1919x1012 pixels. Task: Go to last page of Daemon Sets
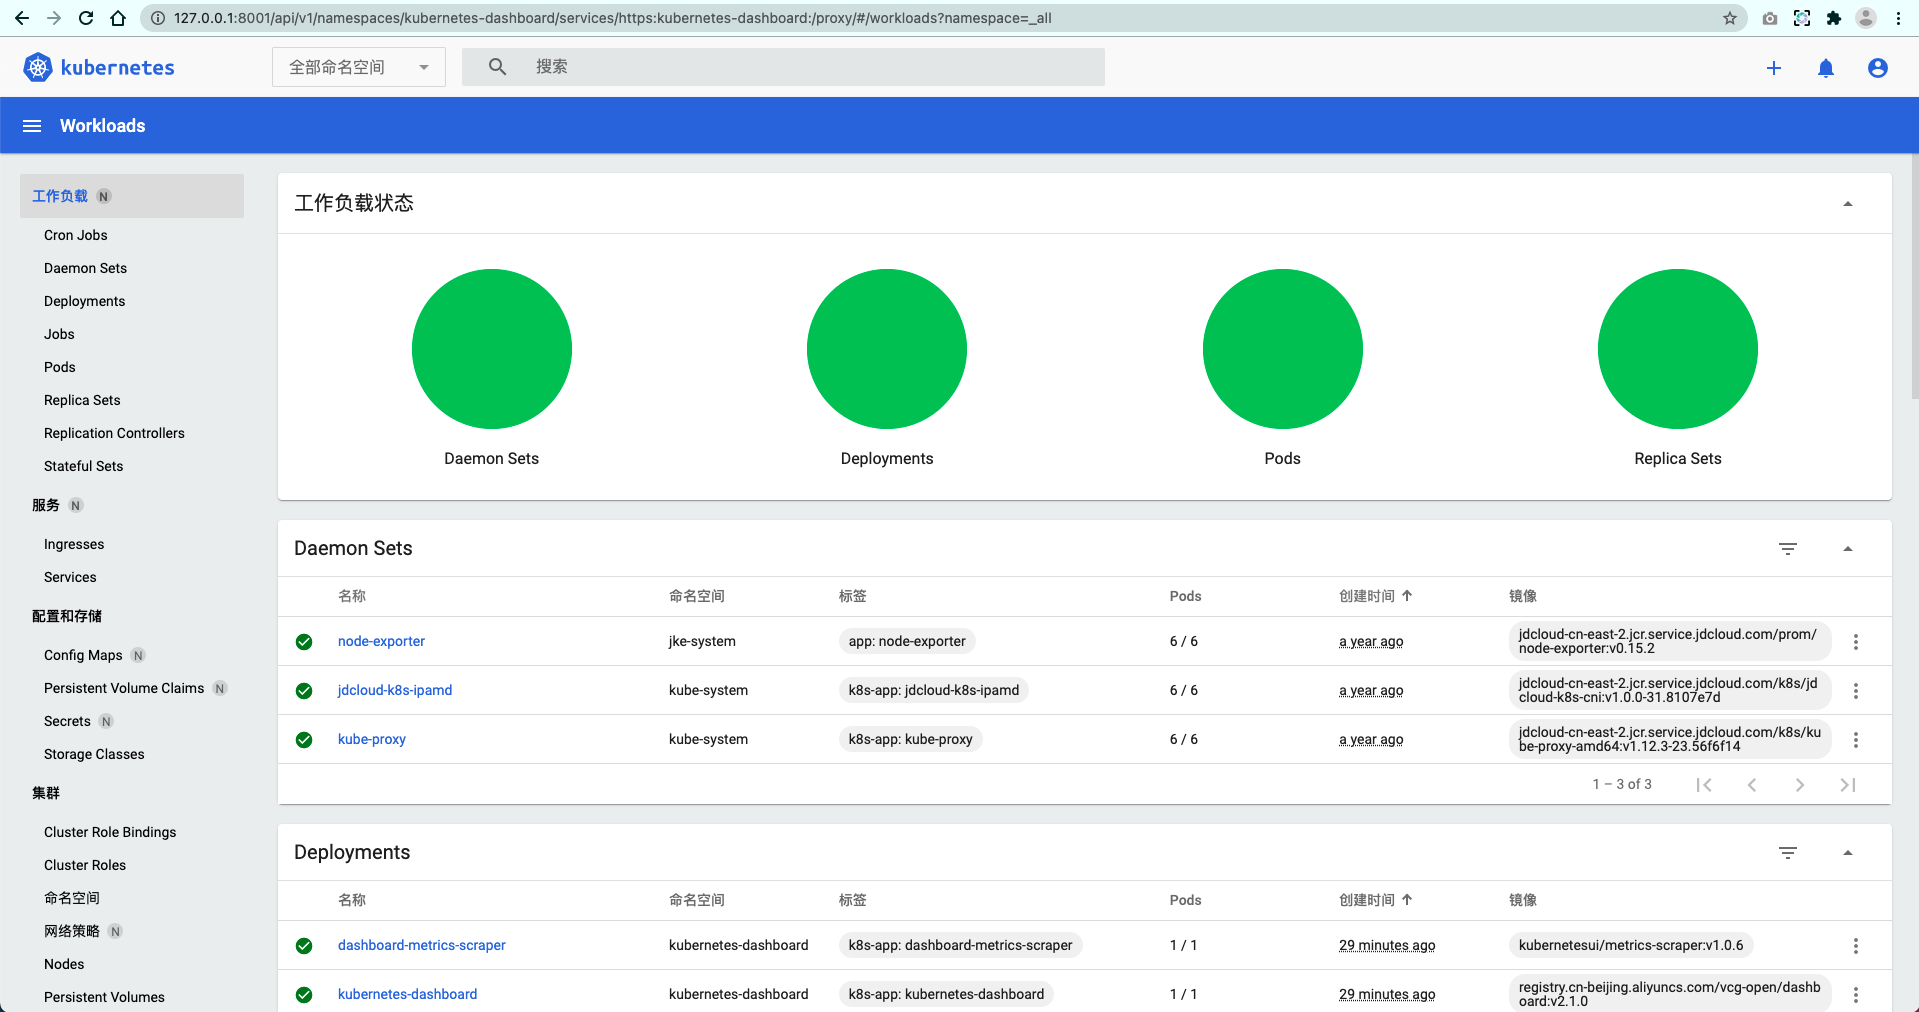tap(1848, 785)
